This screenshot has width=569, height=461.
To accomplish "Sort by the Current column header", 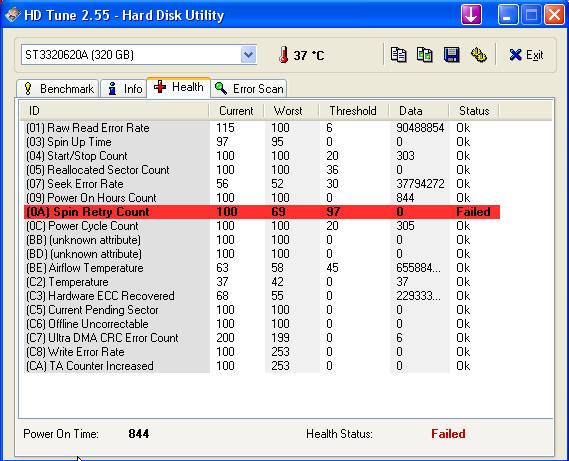I will tap(236, 111).
